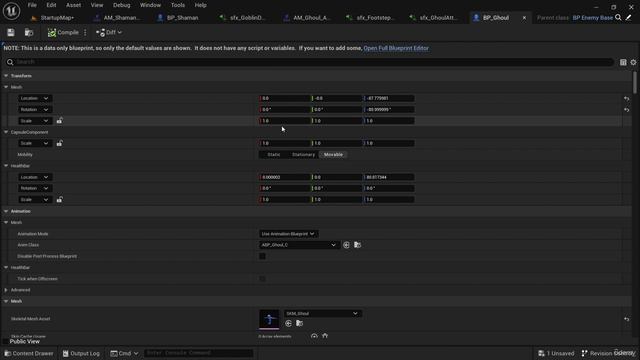Image resolution: width=640 pixels, height=360 pixels.
Task: Focus the console command input
Action: 198,353
